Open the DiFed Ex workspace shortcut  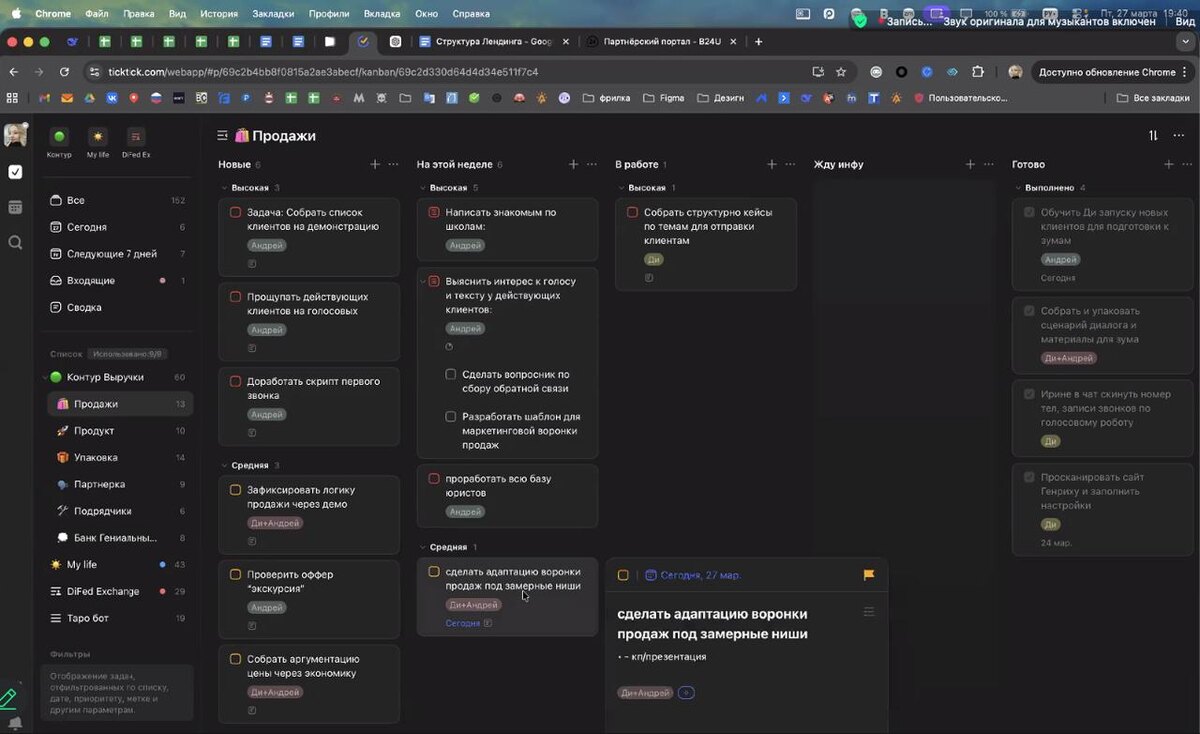[x=136, y=143]
